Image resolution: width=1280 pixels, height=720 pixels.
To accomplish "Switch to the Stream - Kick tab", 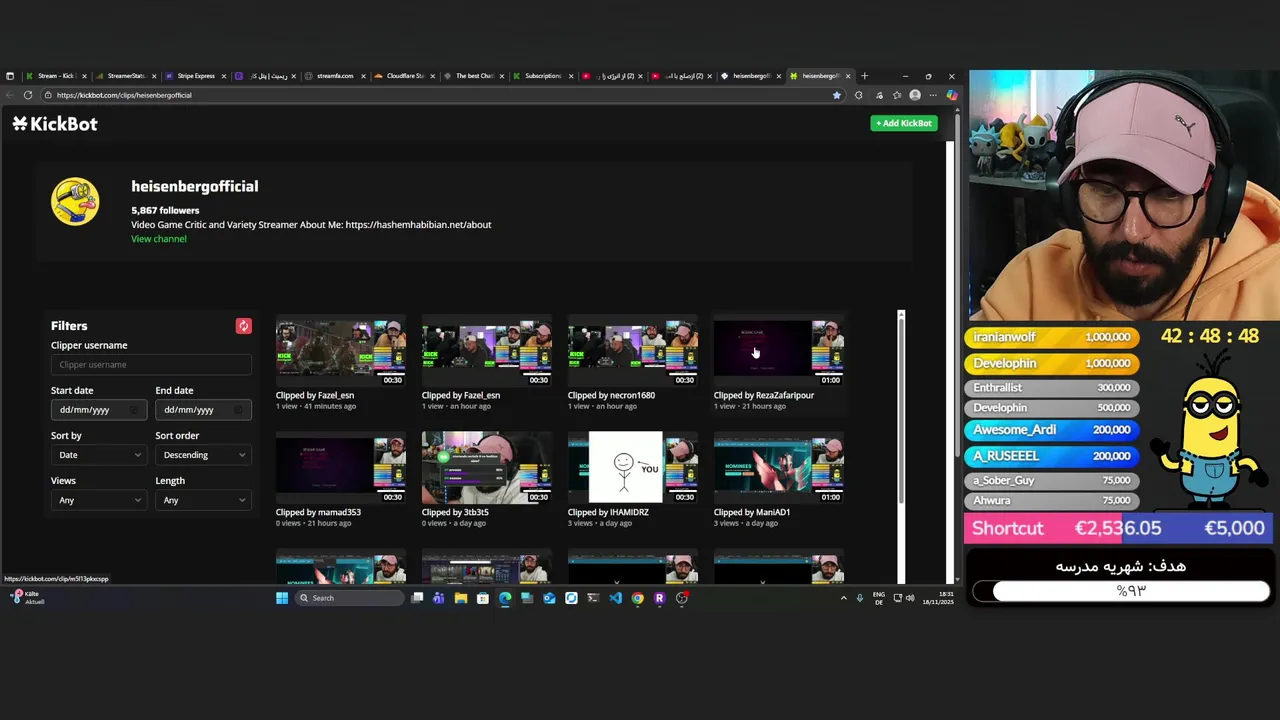I will click(x=56, y=76).
